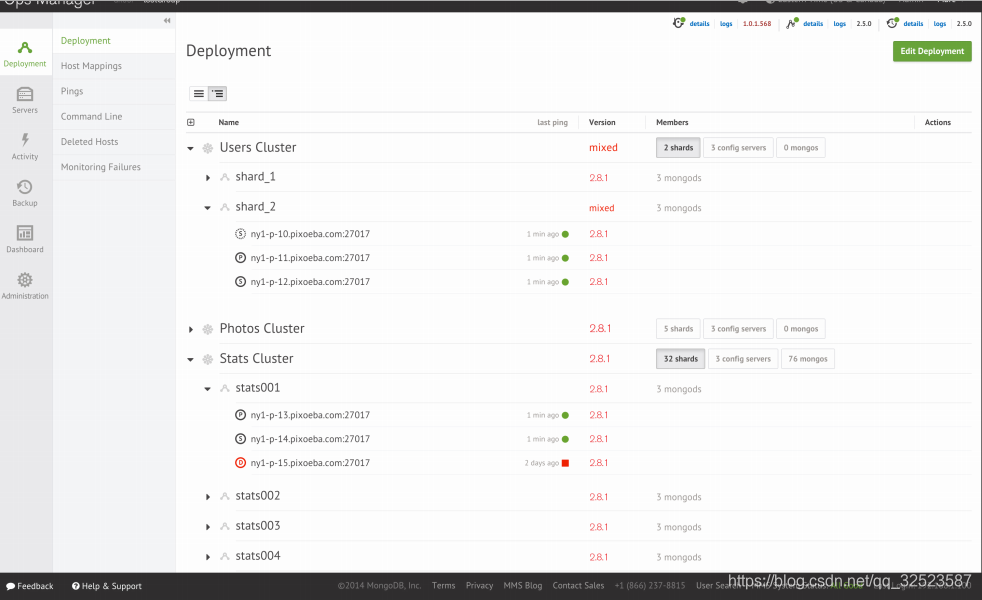Image resolution: width=982 pixels, height=600 pixels.
Task: Open the Backup section from the sidebar
Action: click(x=25, y=190)
